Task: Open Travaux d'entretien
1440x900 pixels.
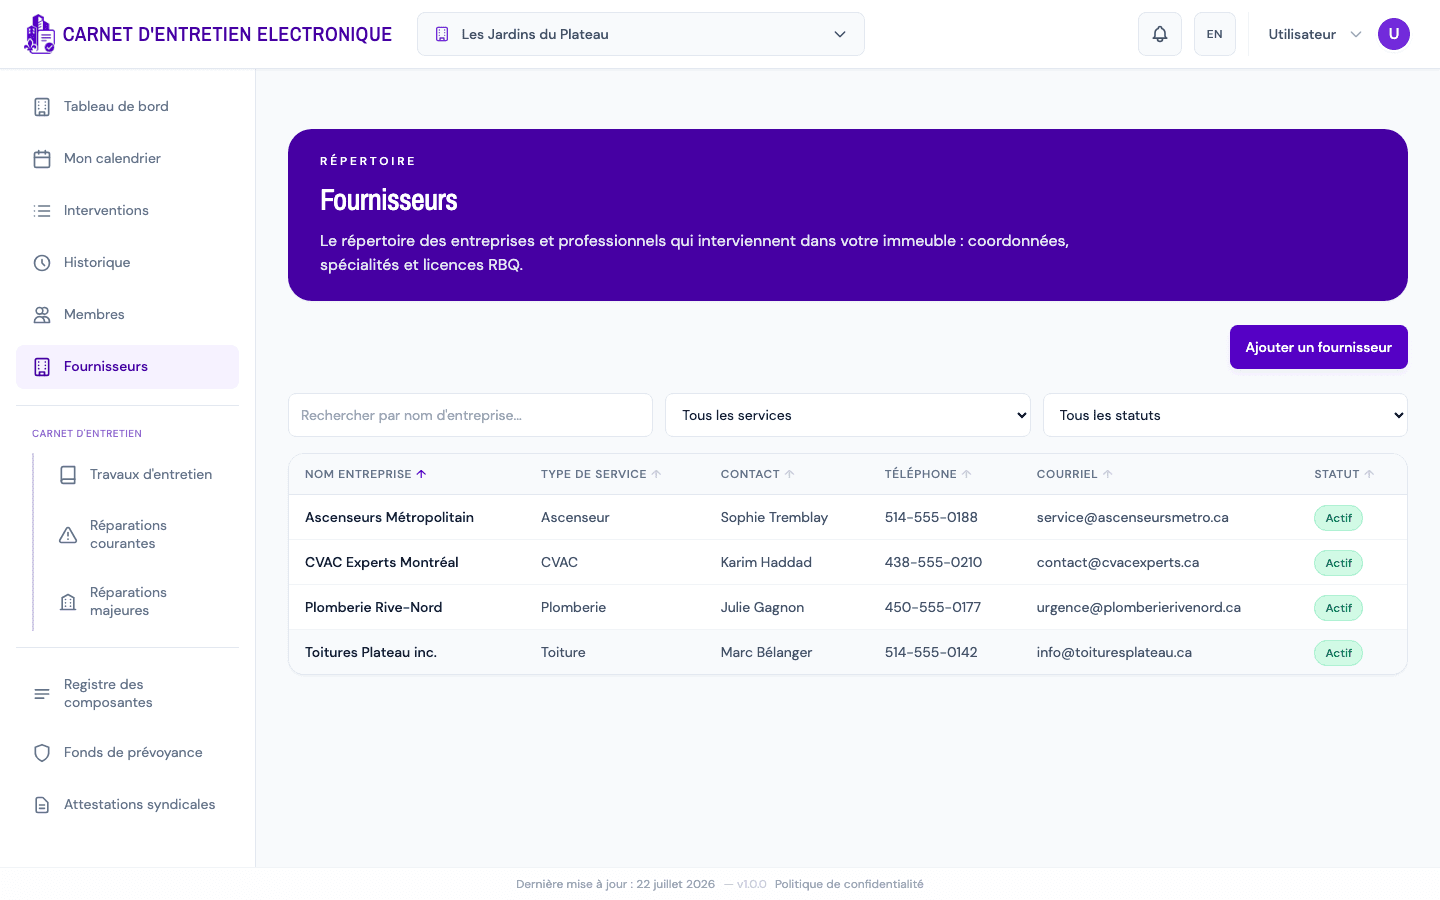Action: [x=140, y=475]
